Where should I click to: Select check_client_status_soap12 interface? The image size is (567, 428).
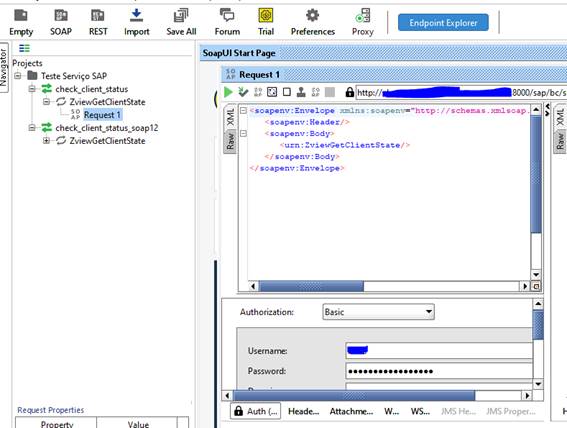click(x=107, y=128)
